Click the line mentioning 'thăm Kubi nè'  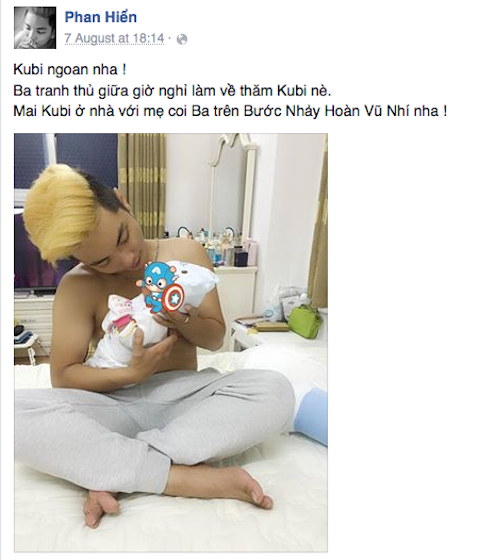tap(172, 90)
